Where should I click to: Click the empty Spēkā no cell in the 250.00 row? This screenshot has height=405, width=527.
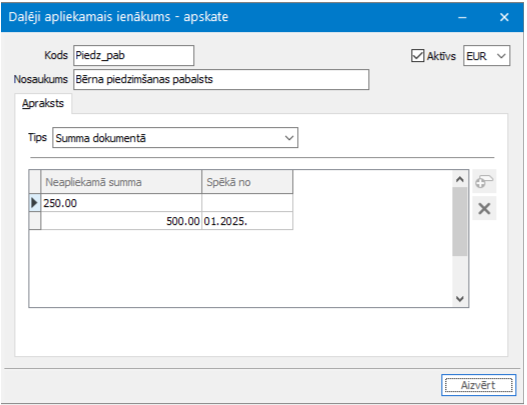[247, 203]
